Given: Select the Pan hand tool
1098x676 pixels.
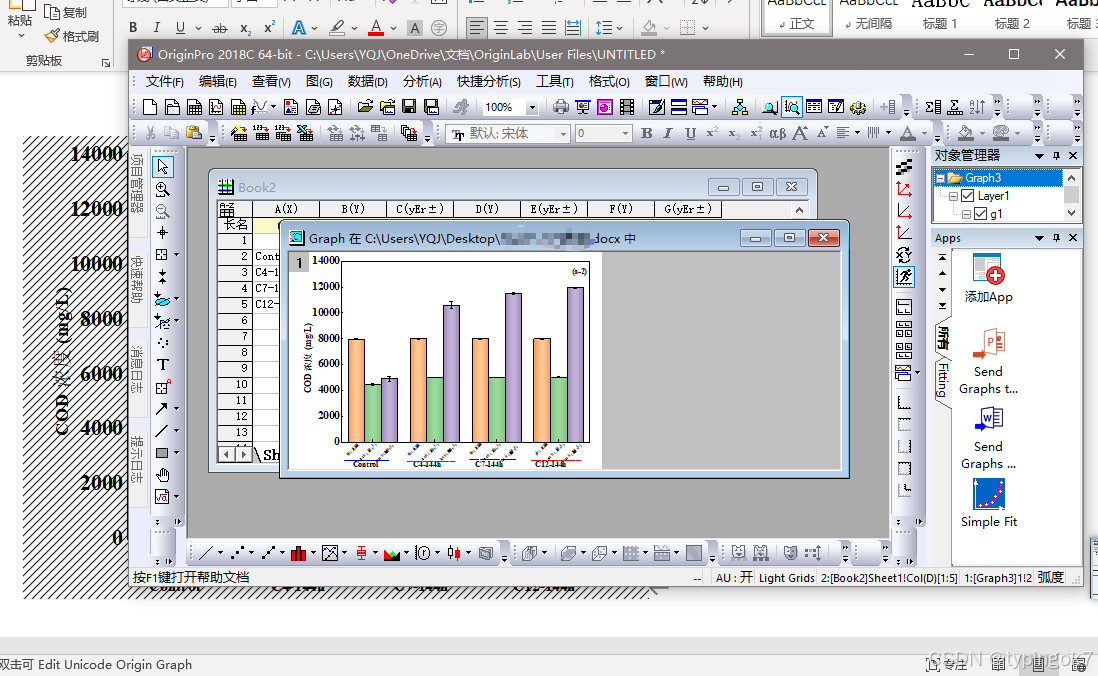Looking at the screenshot, I should click(x=162, y=475).
